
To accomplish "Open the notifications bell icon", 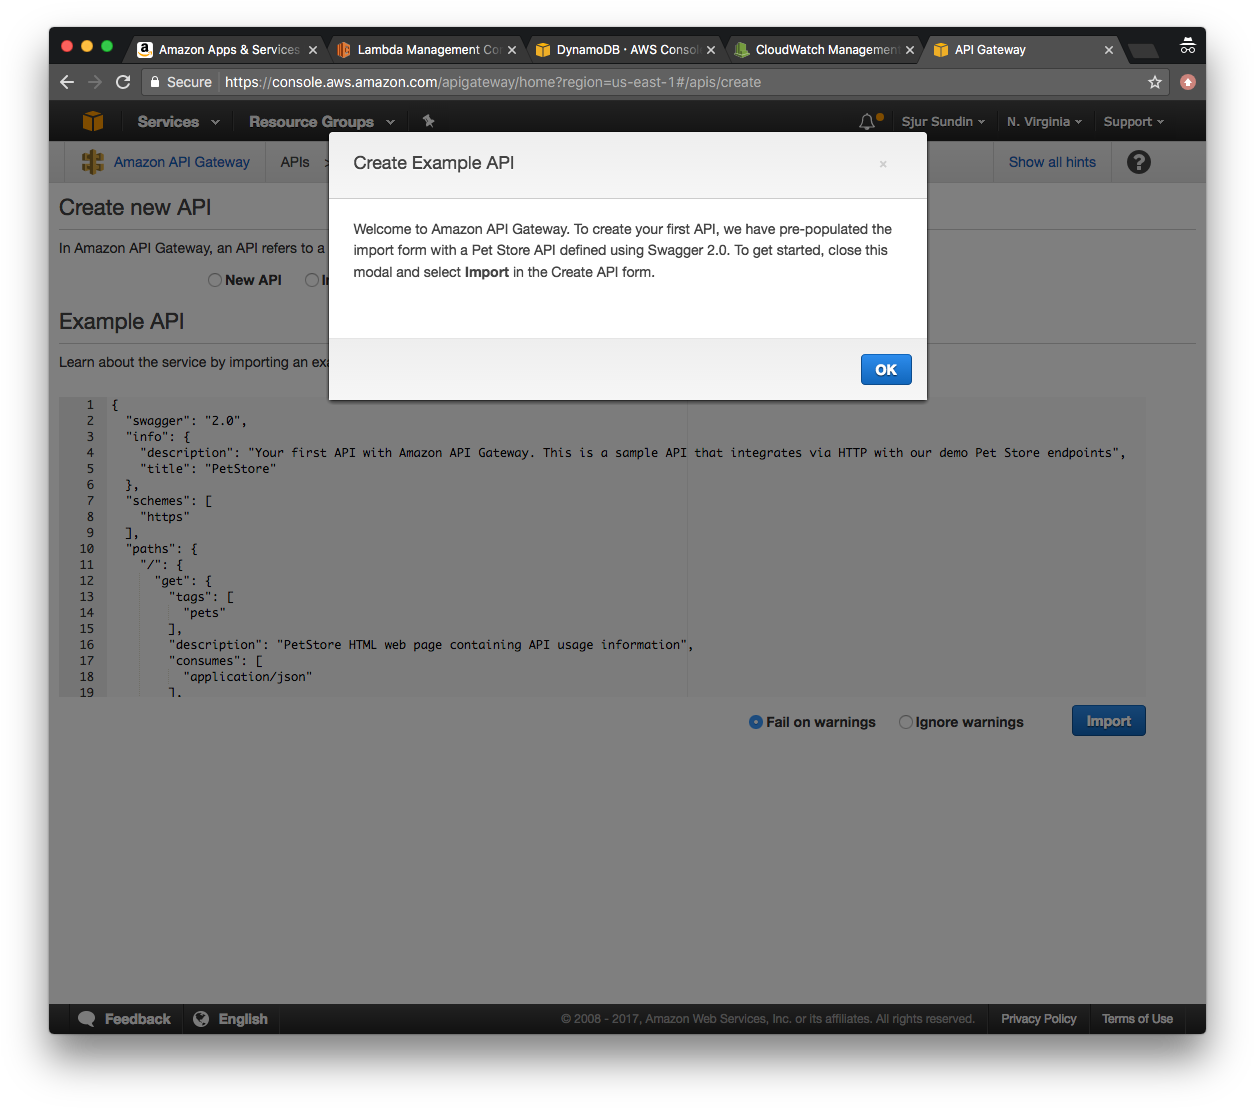I will point(866,120).
